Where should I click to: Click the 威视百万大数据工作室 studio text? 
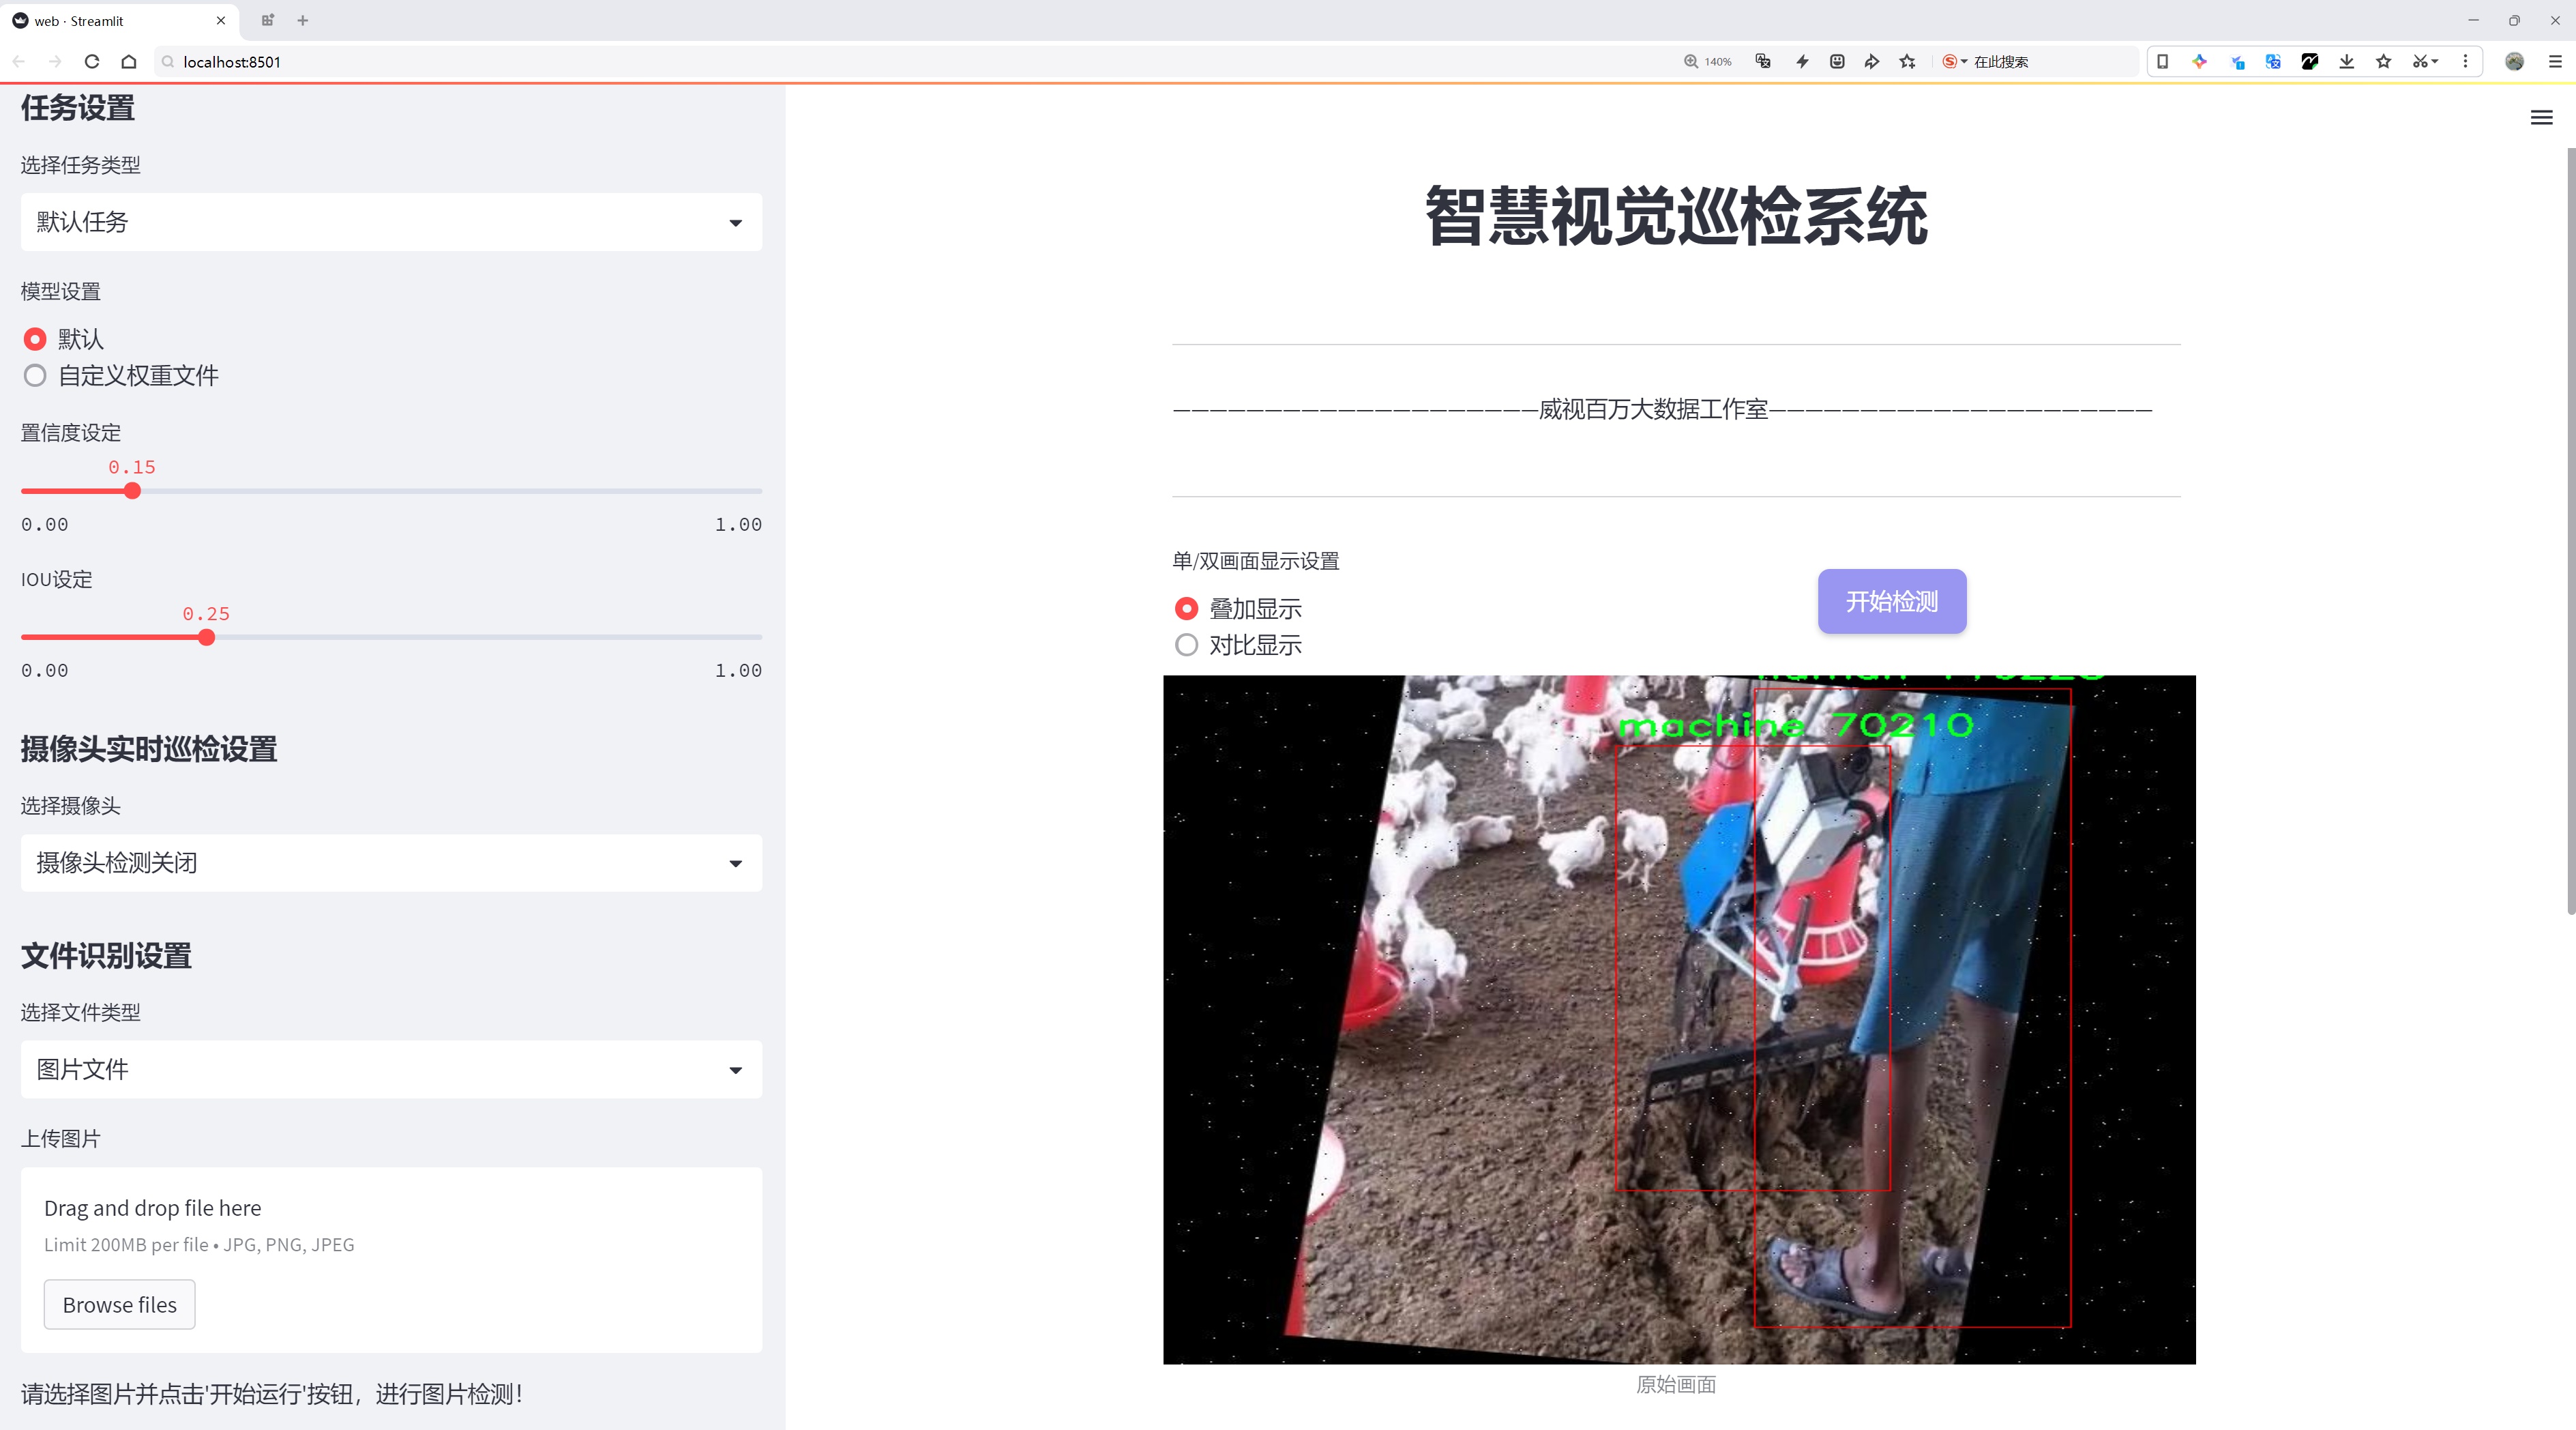1653,409
